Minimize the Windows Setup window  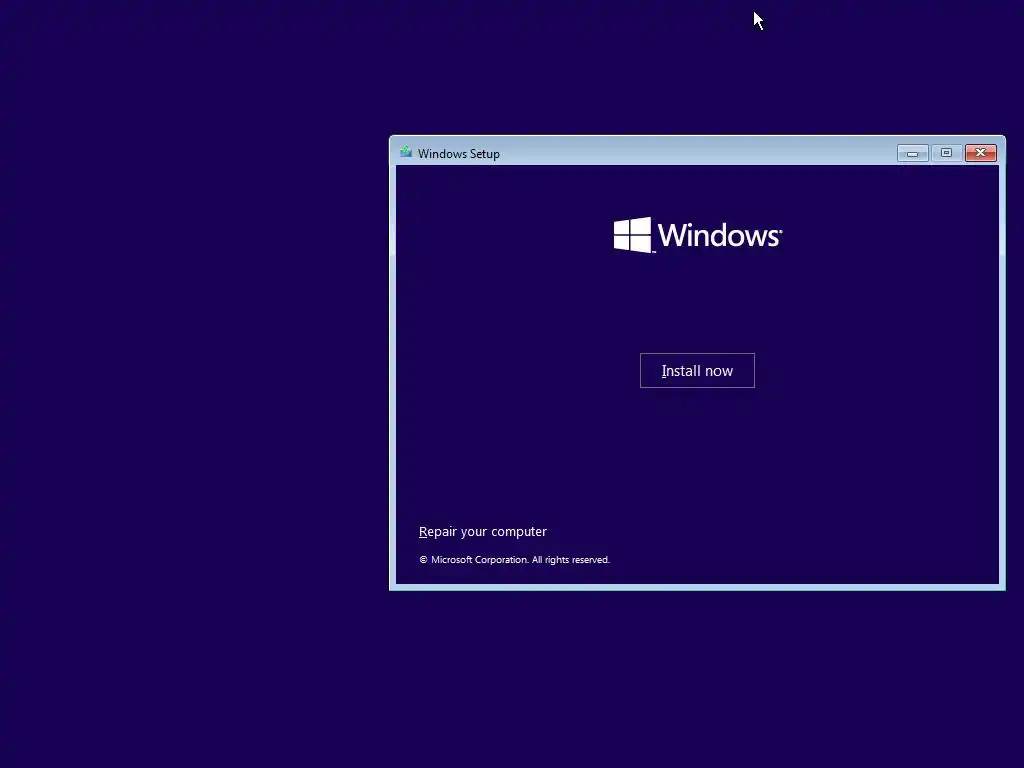point(912,153)
